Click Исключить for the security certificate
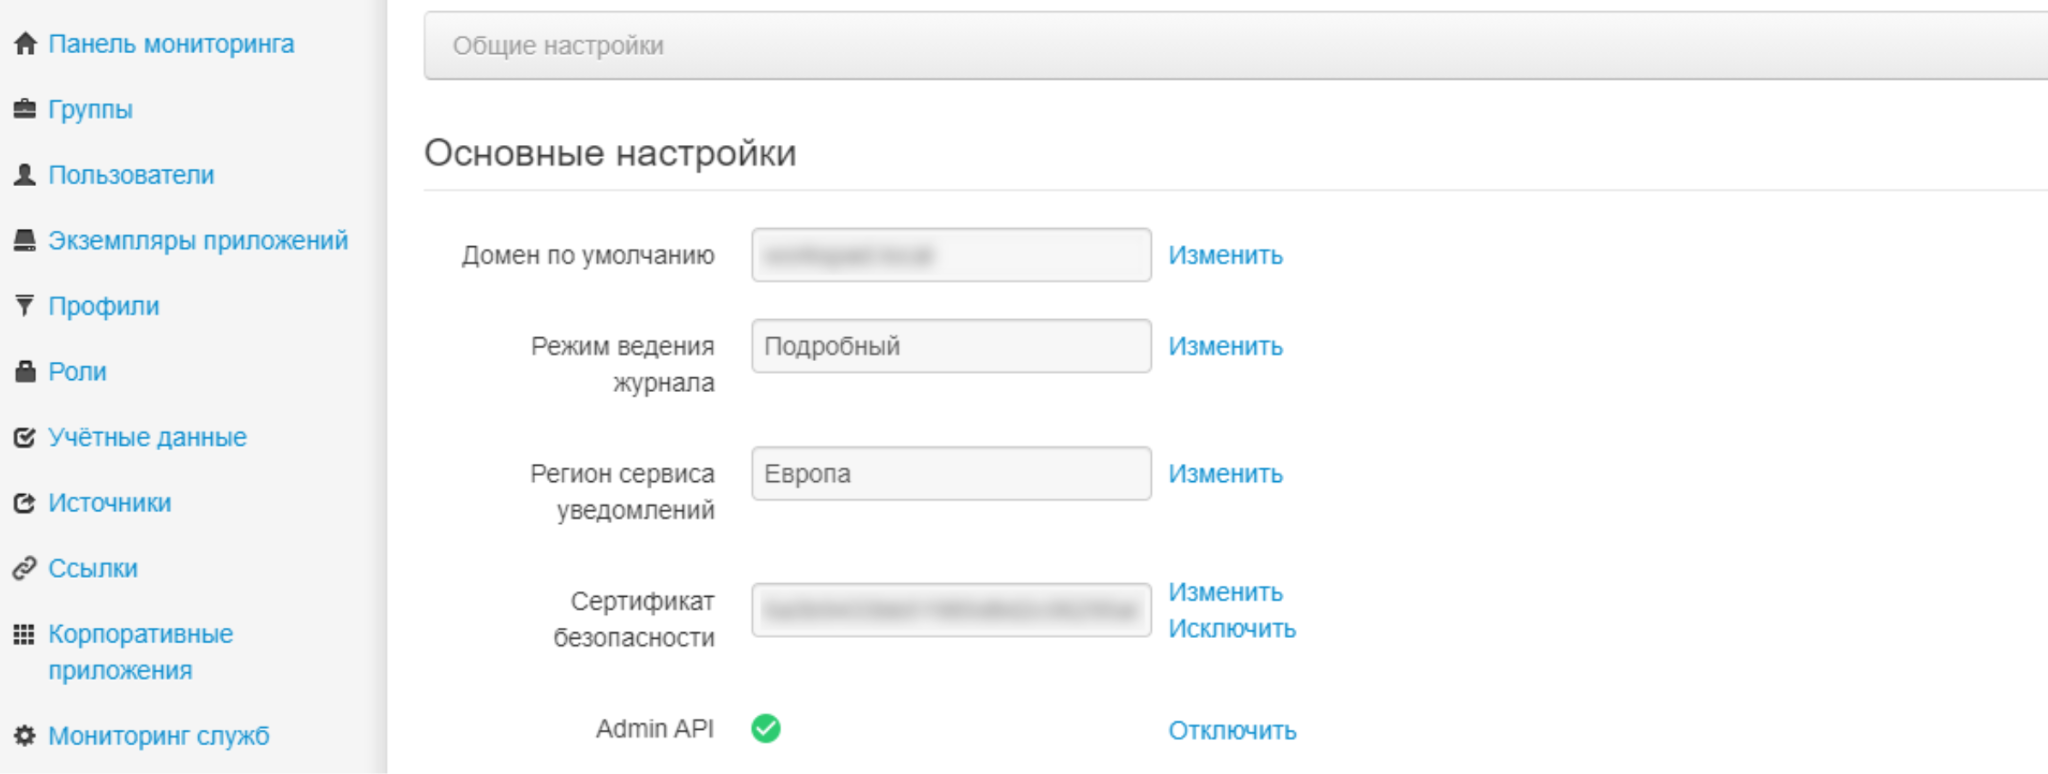Viewport: 2048px width, 774px height. pyautogui.click(x=1232, y=629)
